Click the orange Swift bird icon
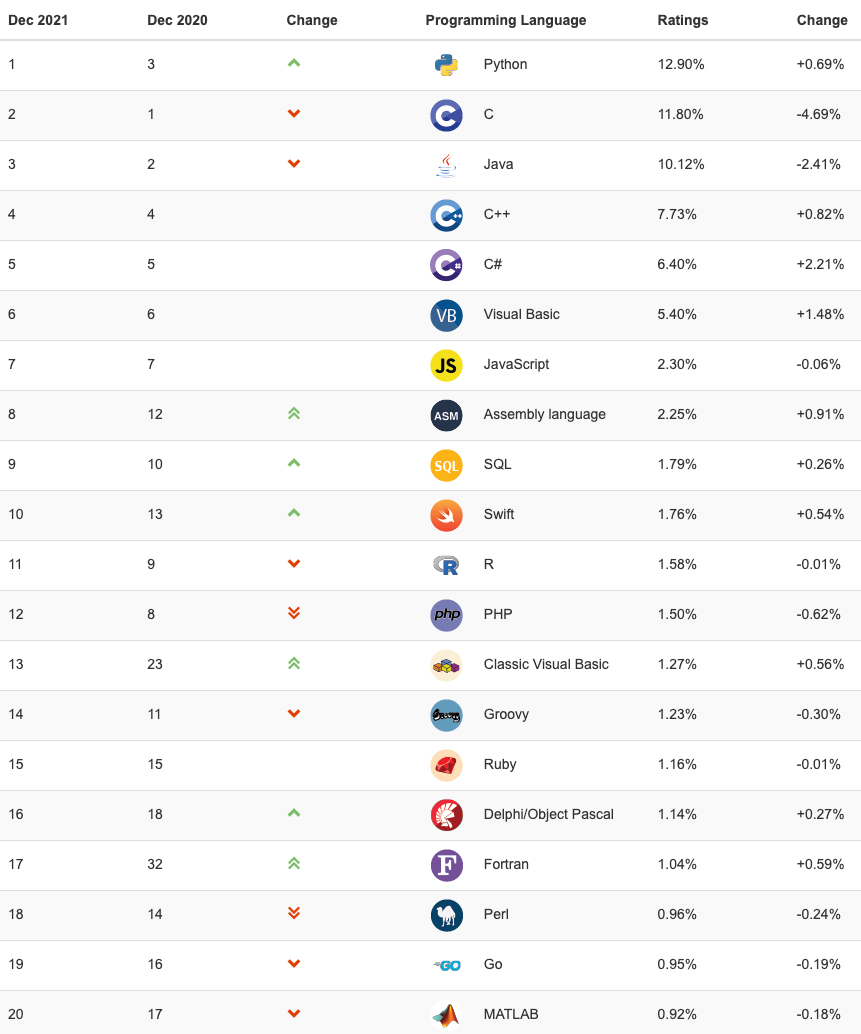 pyautogui.click(x=446, y=515)
